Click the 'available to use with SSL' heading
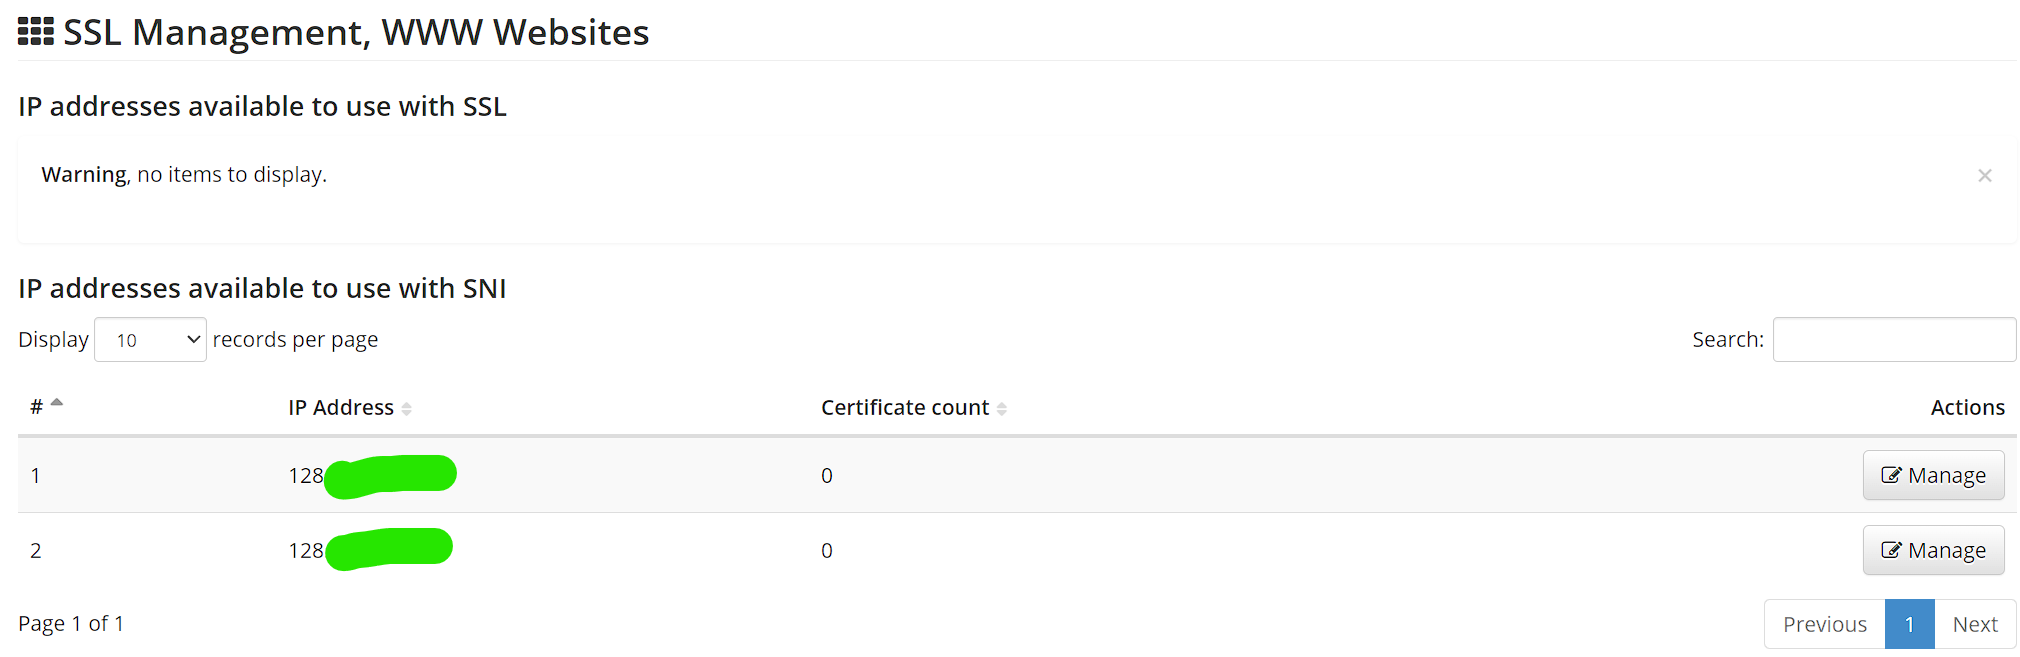The height and width of the screenshot is (657, 2020). coord(262,107)
